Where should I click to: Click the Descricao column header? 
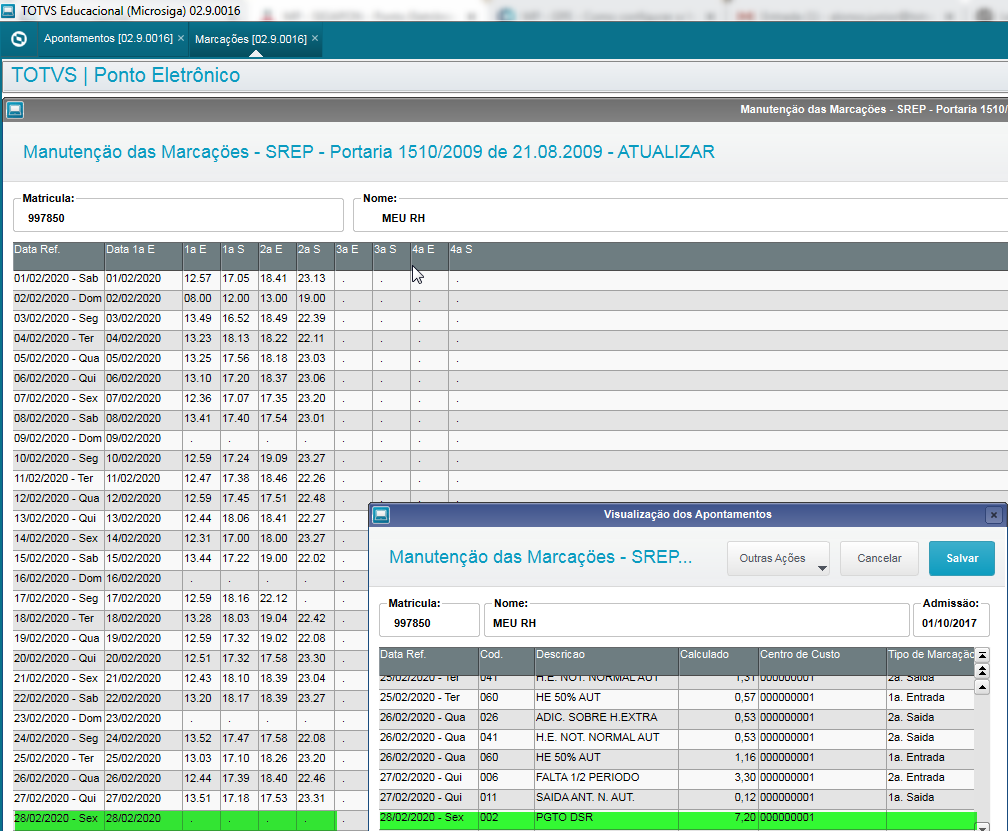[607, 661]
